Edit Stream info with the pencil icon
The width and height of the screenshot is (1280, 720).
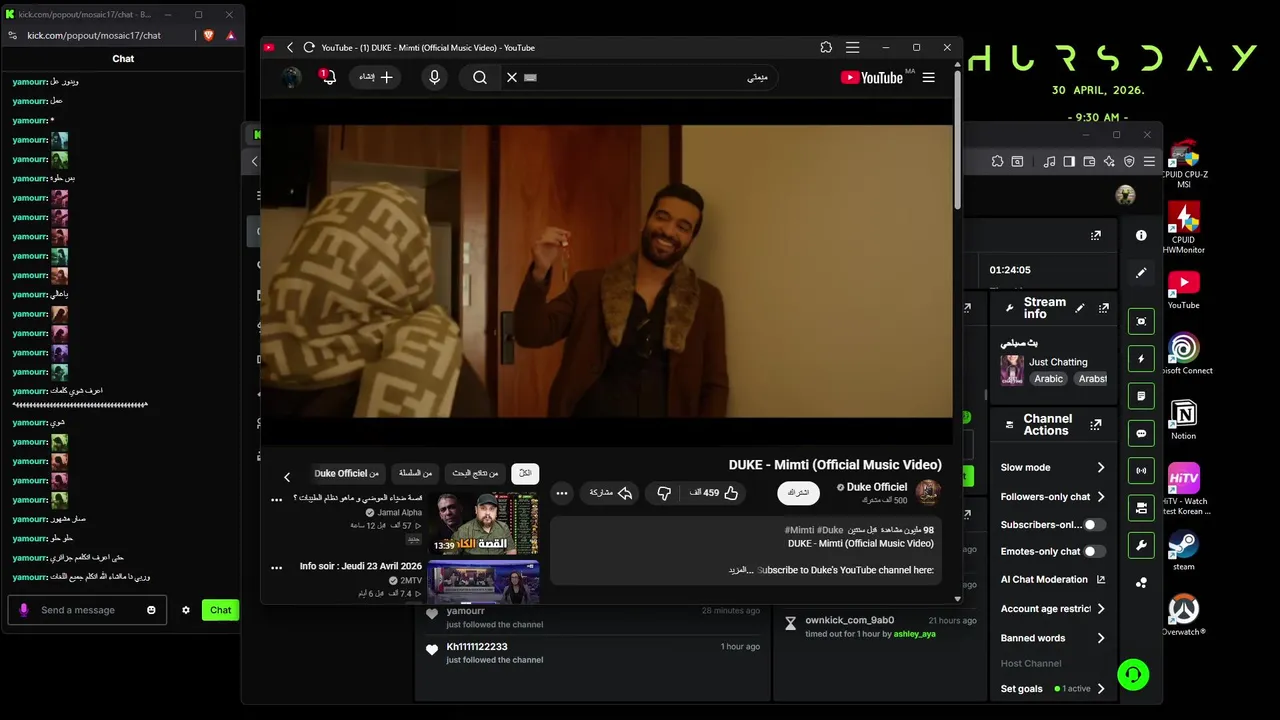1080,308
